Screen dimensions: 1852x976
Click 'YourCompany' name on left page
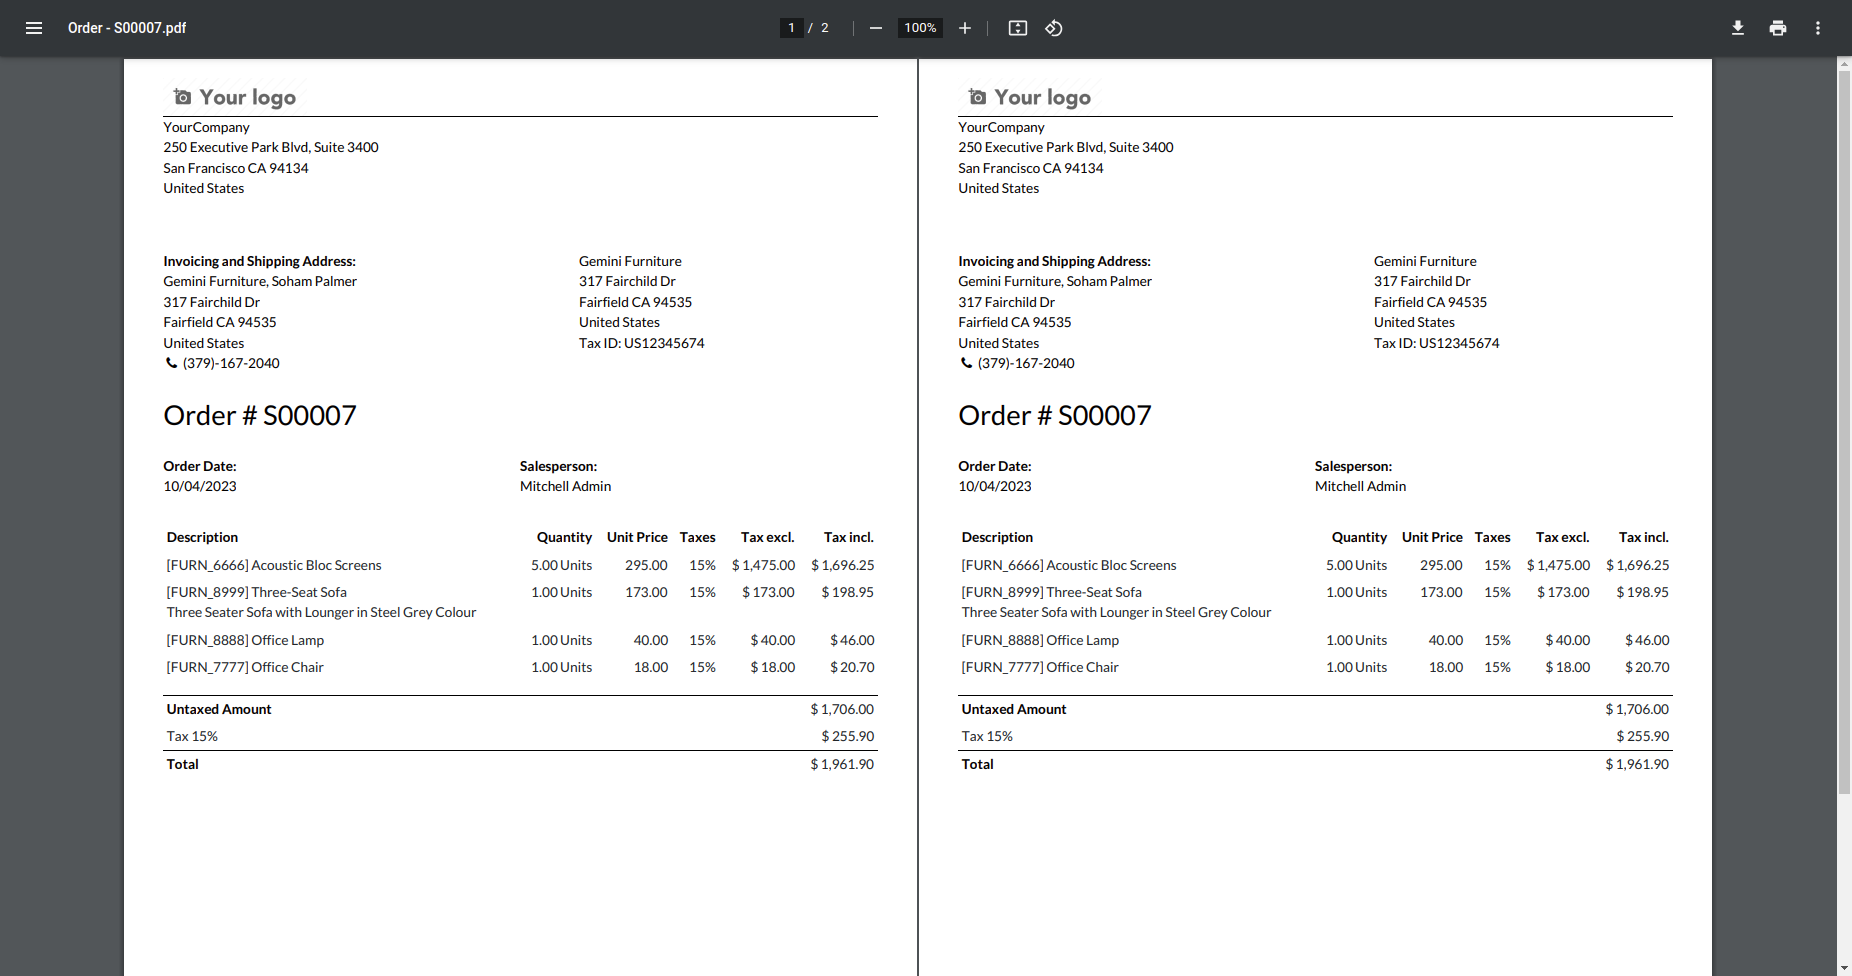(207, 127)
